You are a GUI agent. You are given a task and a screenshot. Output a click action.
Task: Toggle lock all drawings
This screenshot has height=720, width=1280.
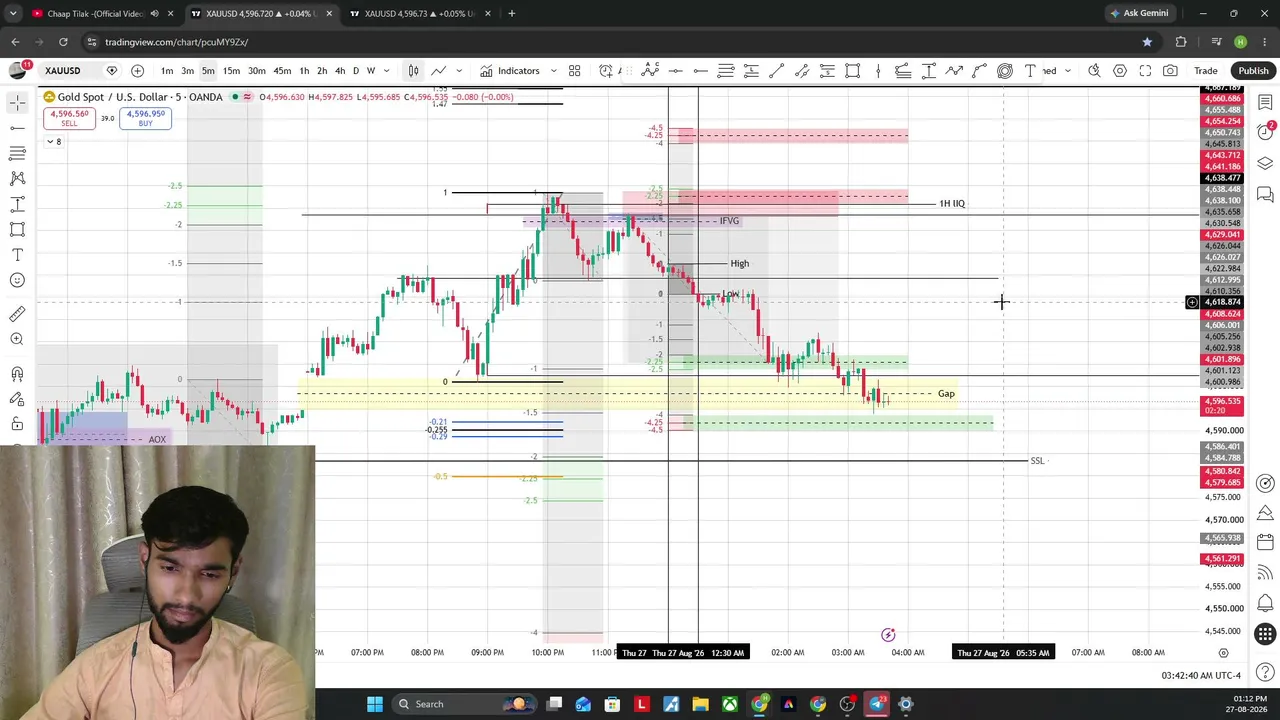(17, 425)
